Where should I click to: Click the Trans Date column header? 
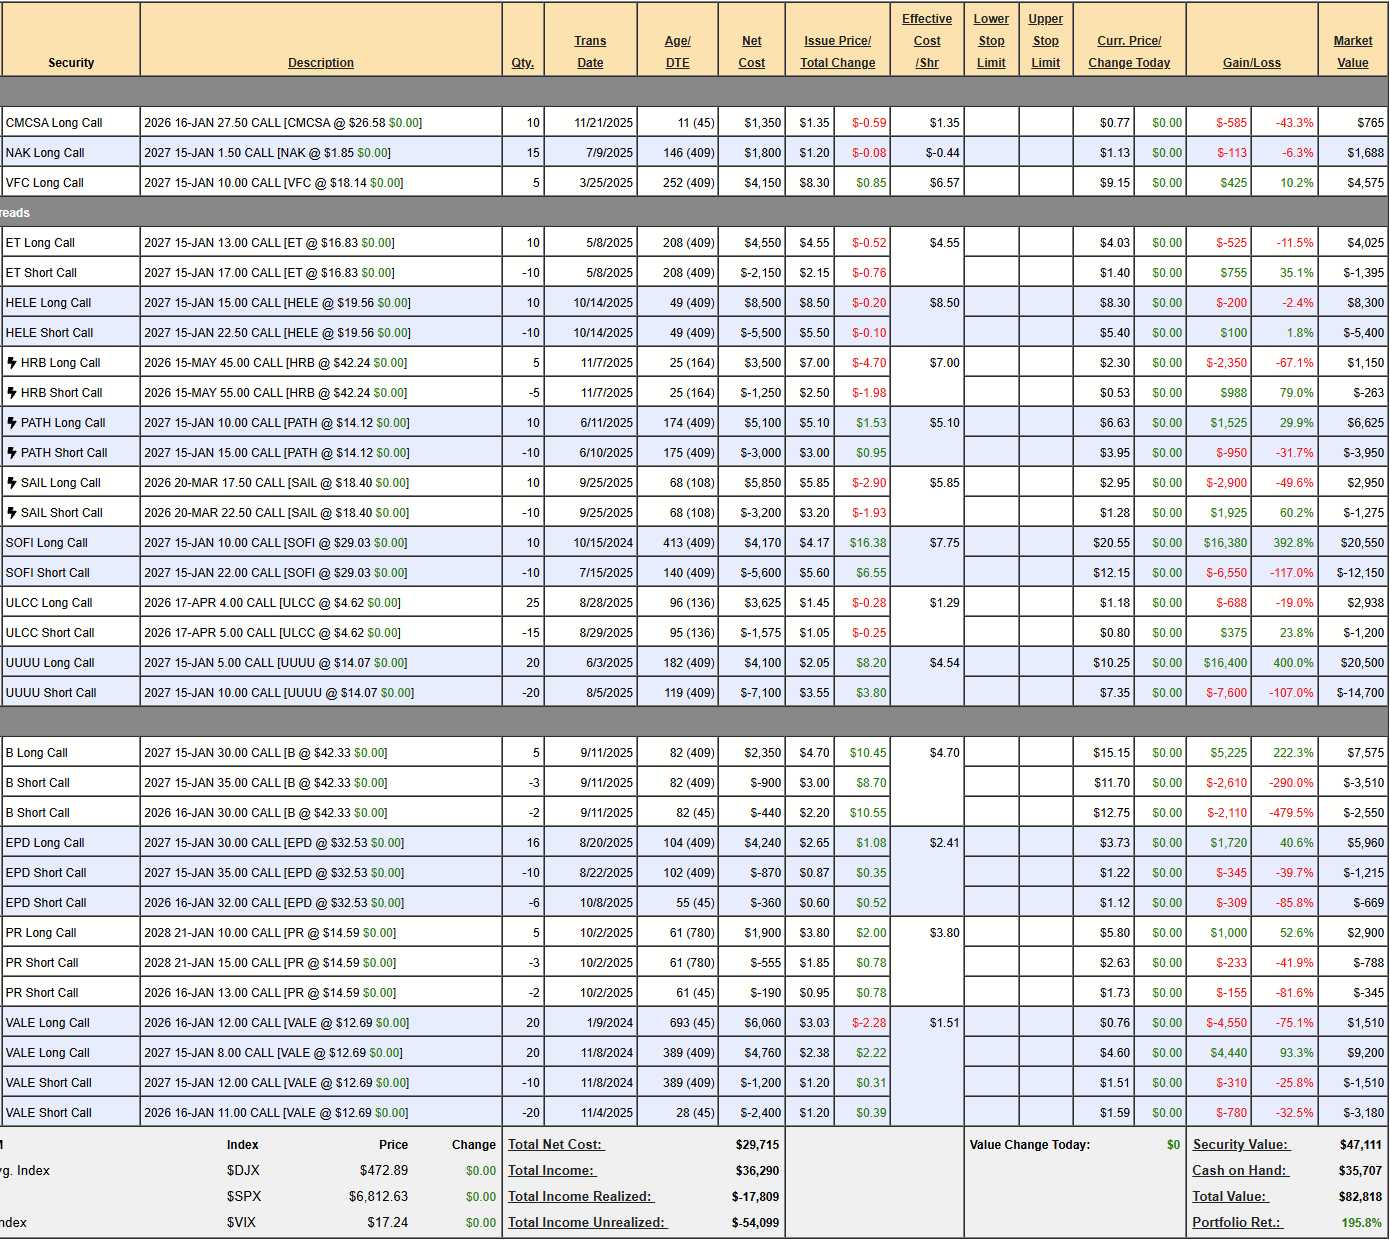590,52
